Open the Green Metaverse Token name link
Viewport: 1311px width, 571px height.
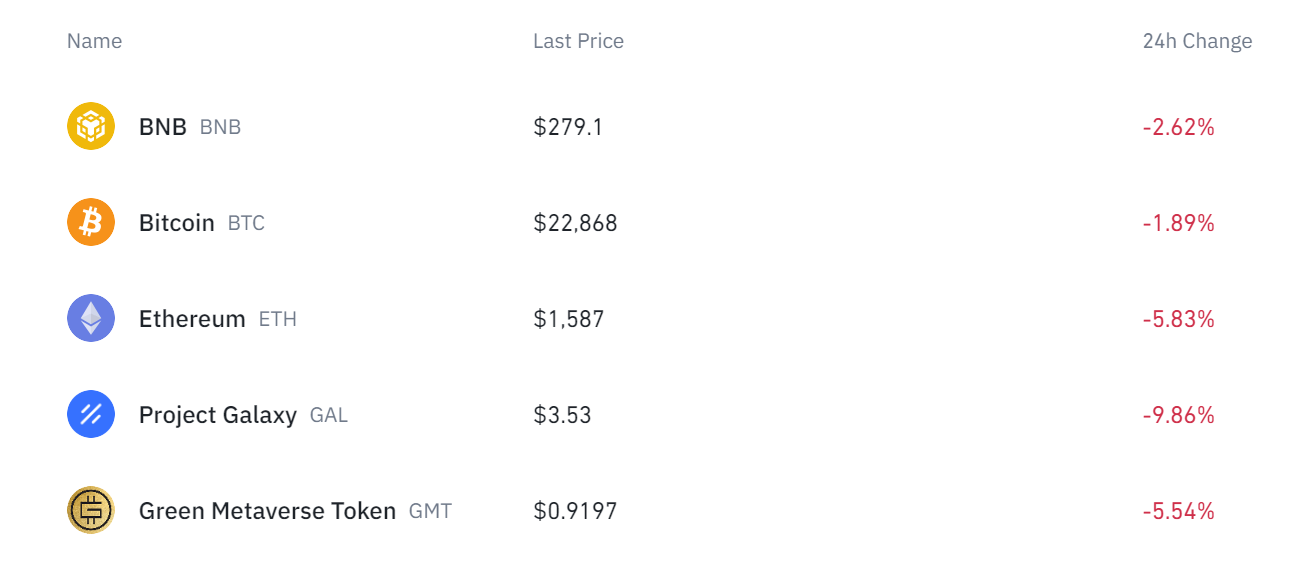coord(267,511)
